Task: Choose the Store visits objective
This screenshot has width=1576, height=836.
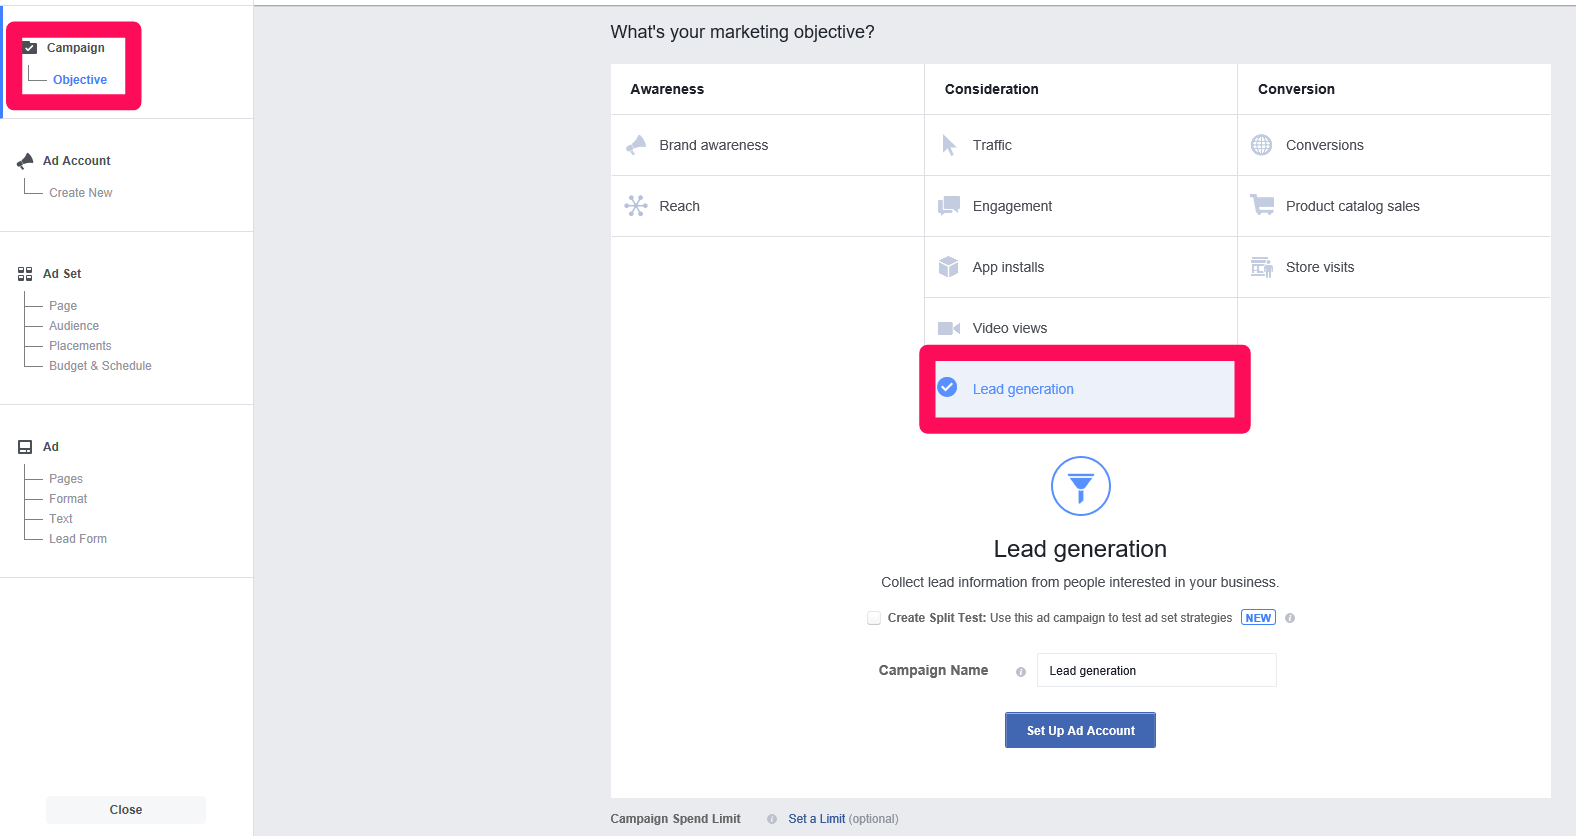Action: click(x=1394, y=267)
